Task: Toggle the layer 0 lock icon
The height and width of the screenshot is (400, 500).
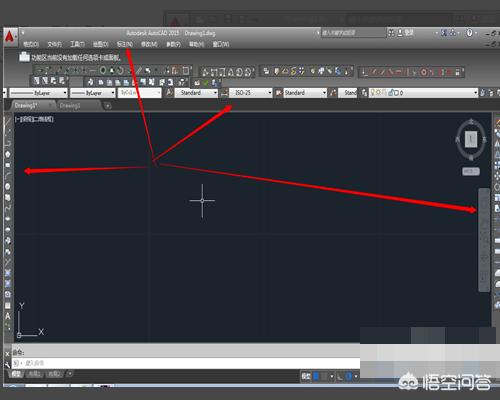Action: (x=391, y=93)
